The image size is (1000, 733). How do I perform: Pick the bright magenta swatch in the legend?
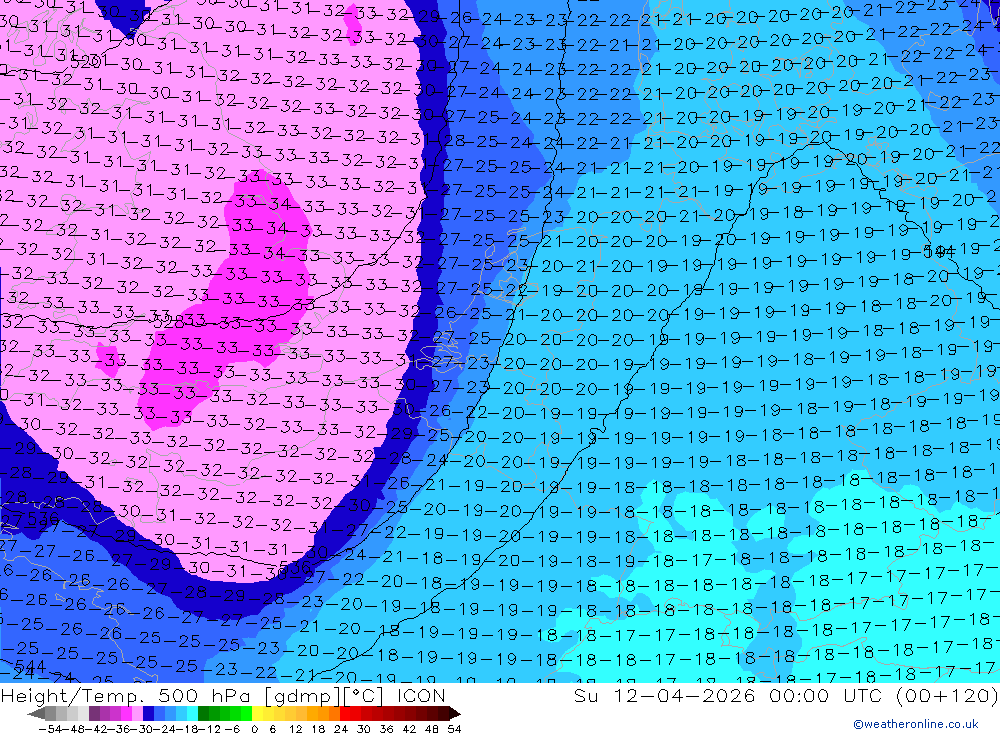pos(126,713)
